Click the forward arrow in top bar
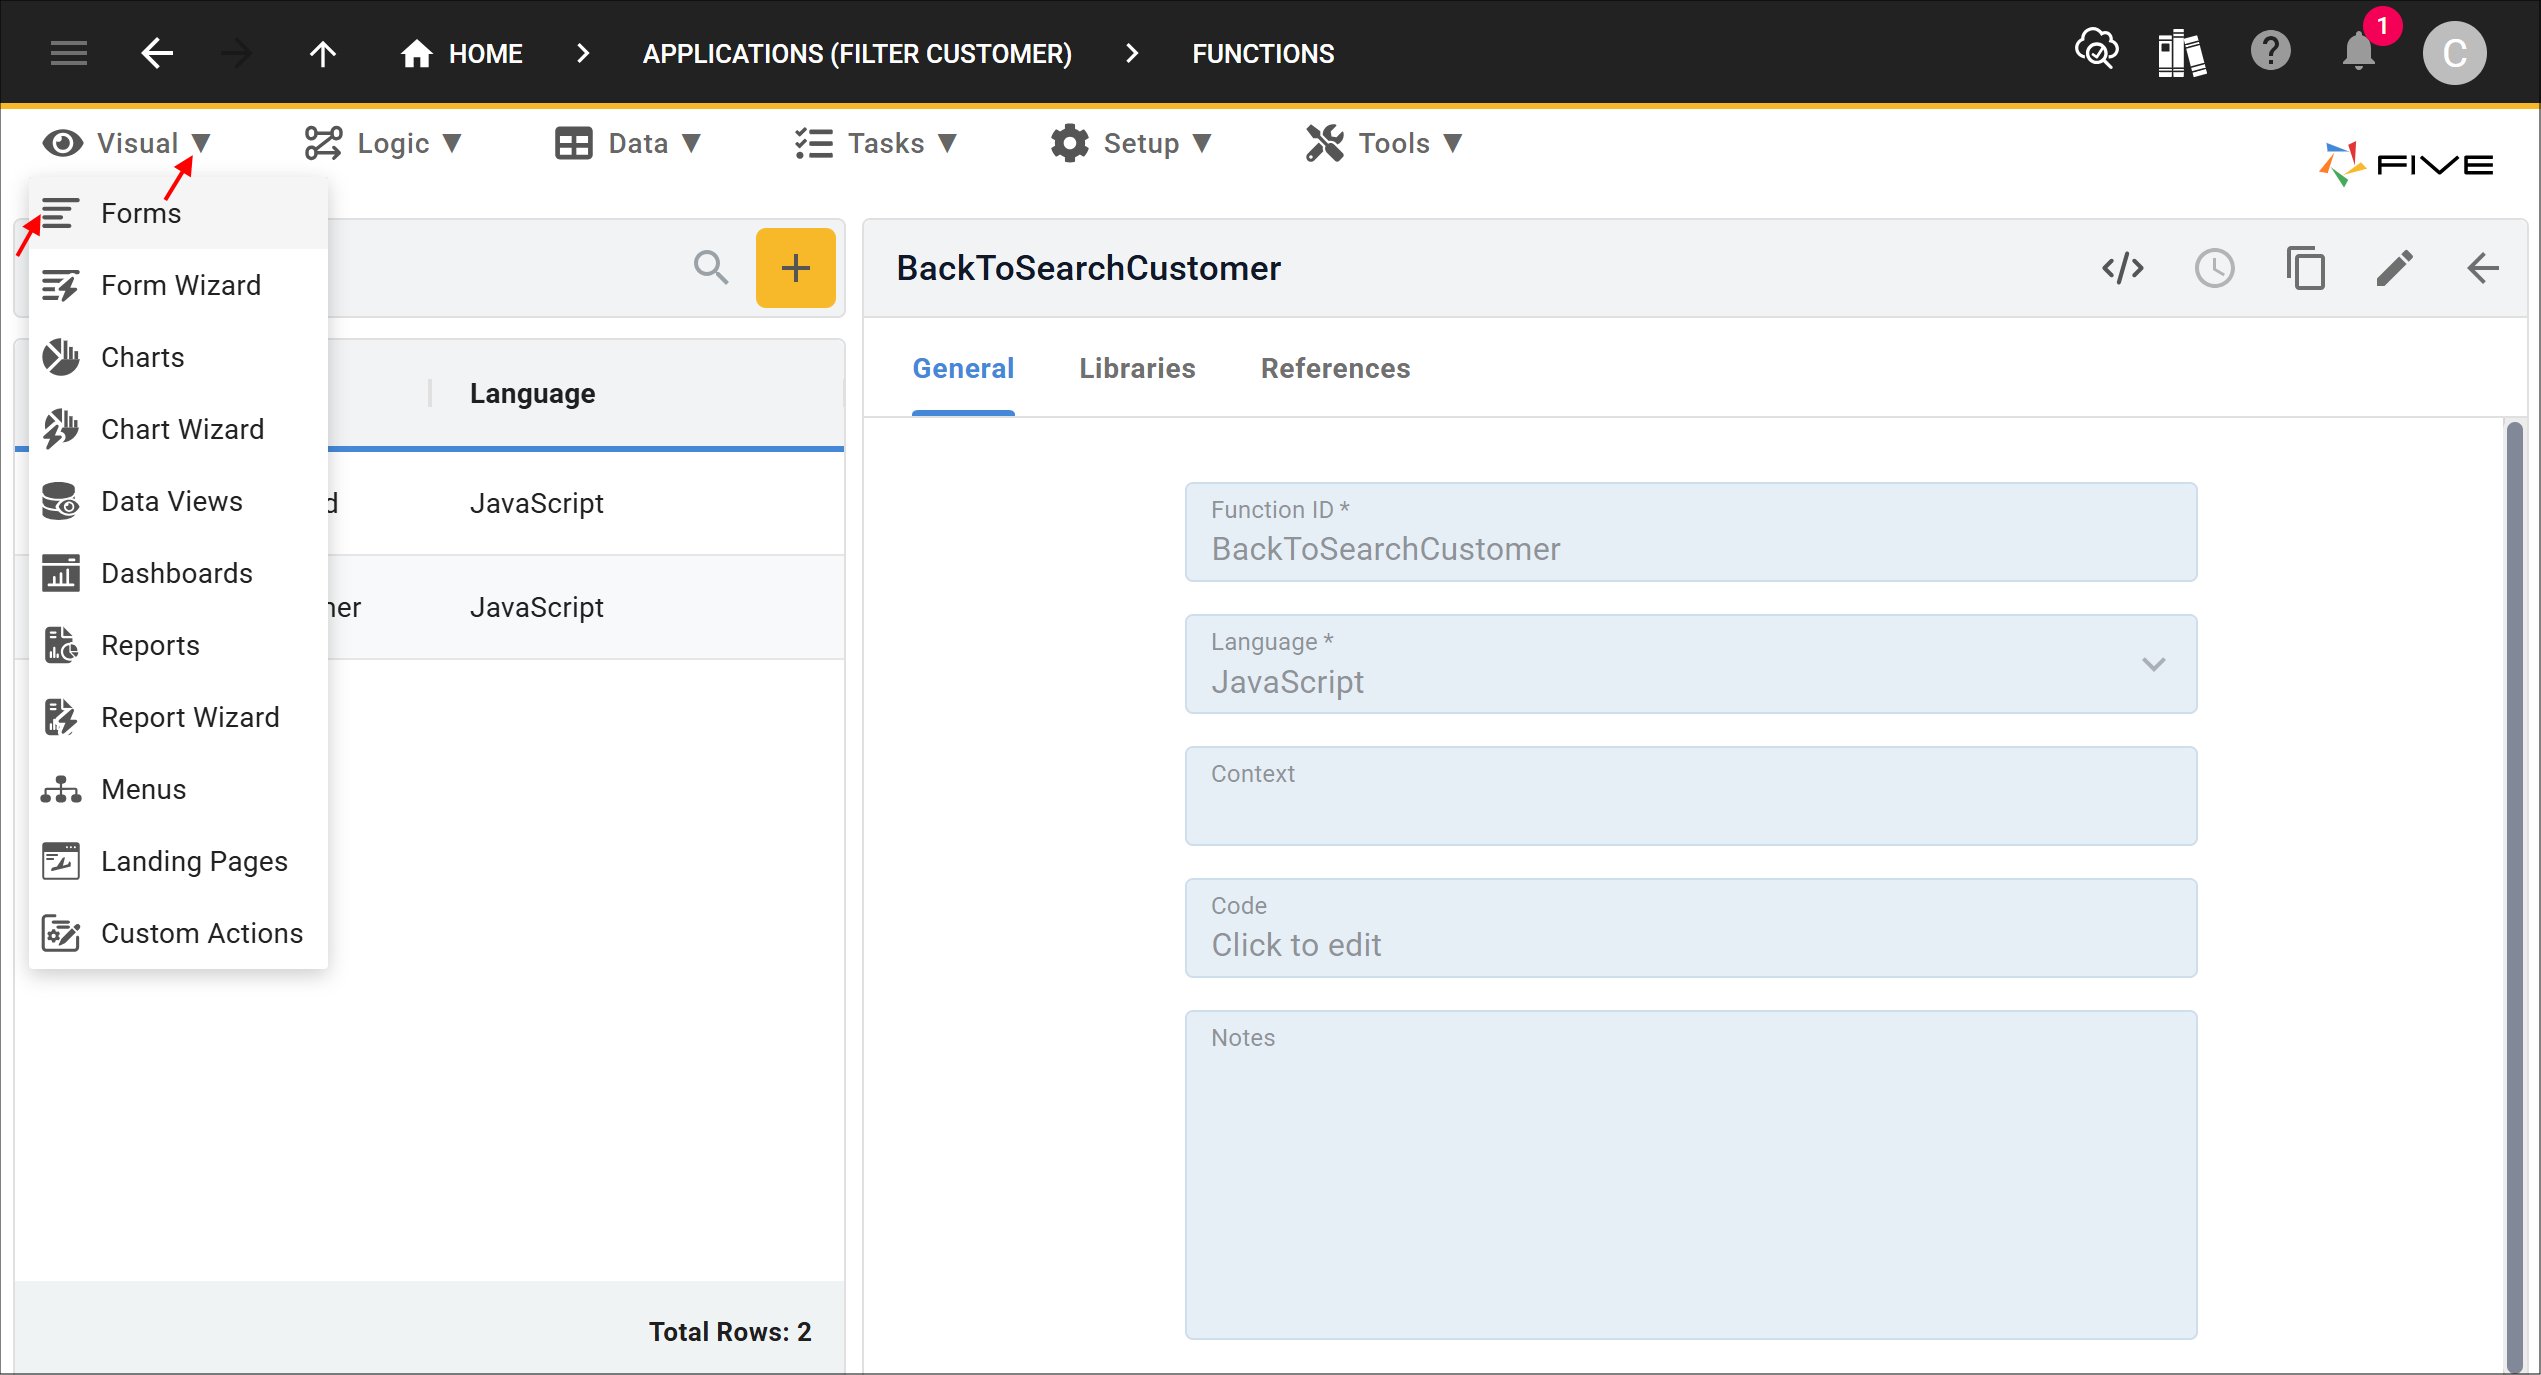This screenshot has height=1375, width=2541. [x=237, y=53]
